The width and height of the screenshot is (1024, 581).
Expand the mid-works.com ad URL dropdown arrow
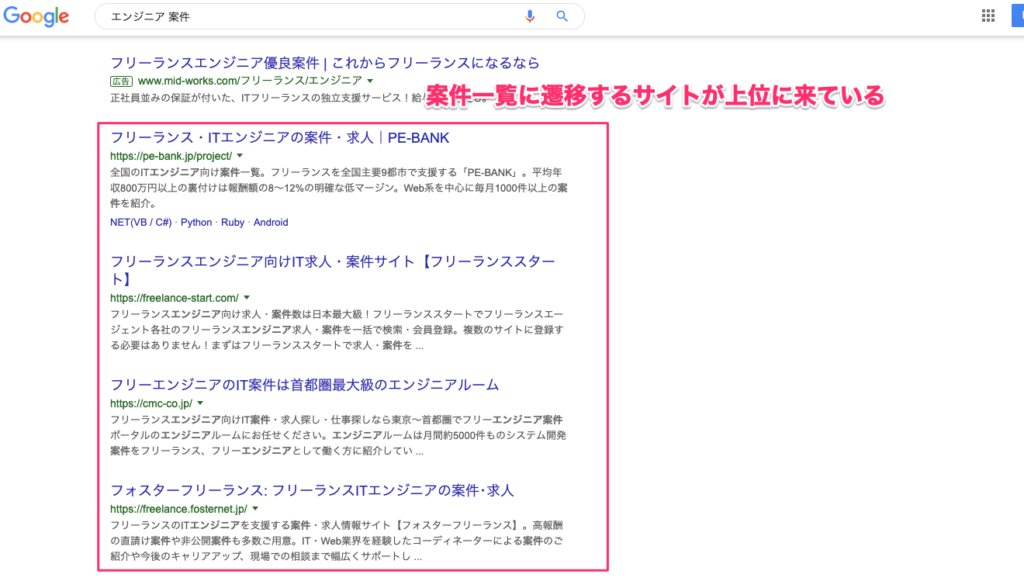(370, 81)
